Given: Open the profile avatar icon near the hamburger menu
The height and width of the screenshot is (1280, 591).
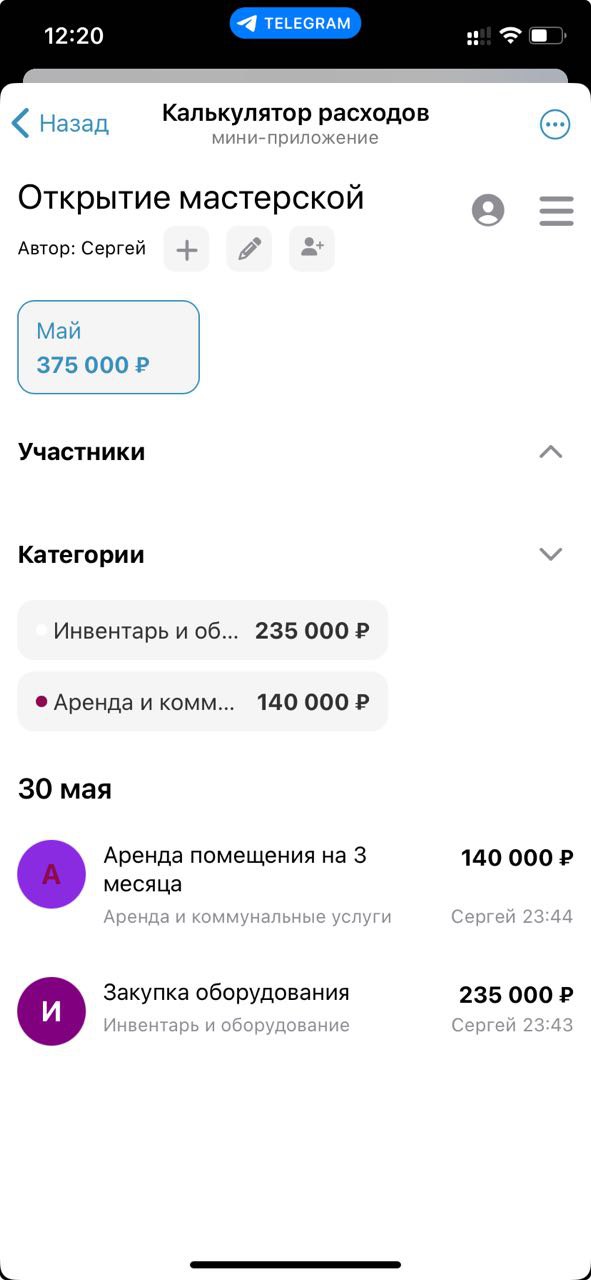Looking at the screenshot, I should tap(488, 211).
